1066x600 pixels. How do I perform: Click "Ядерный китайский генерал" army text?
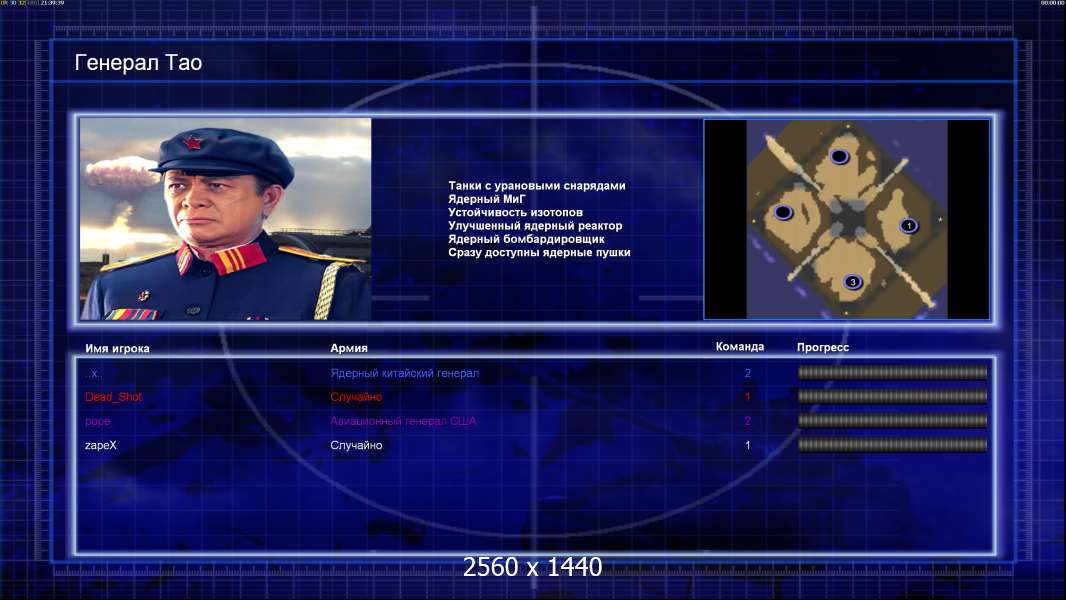[x=405, y=373]
